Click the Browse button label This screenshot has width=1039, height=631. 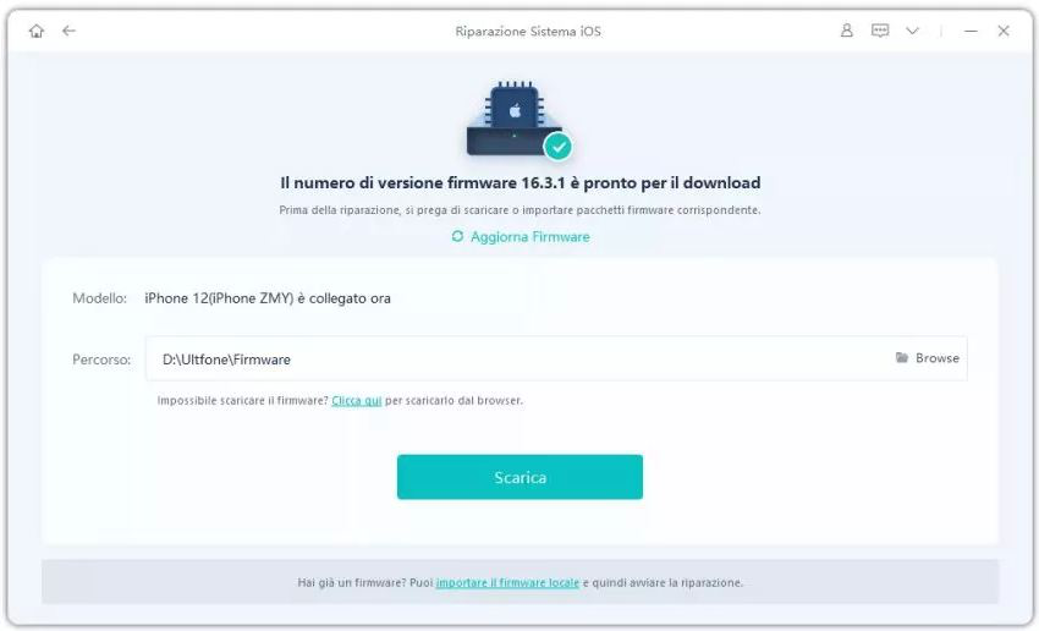click(x=937, y=358)
